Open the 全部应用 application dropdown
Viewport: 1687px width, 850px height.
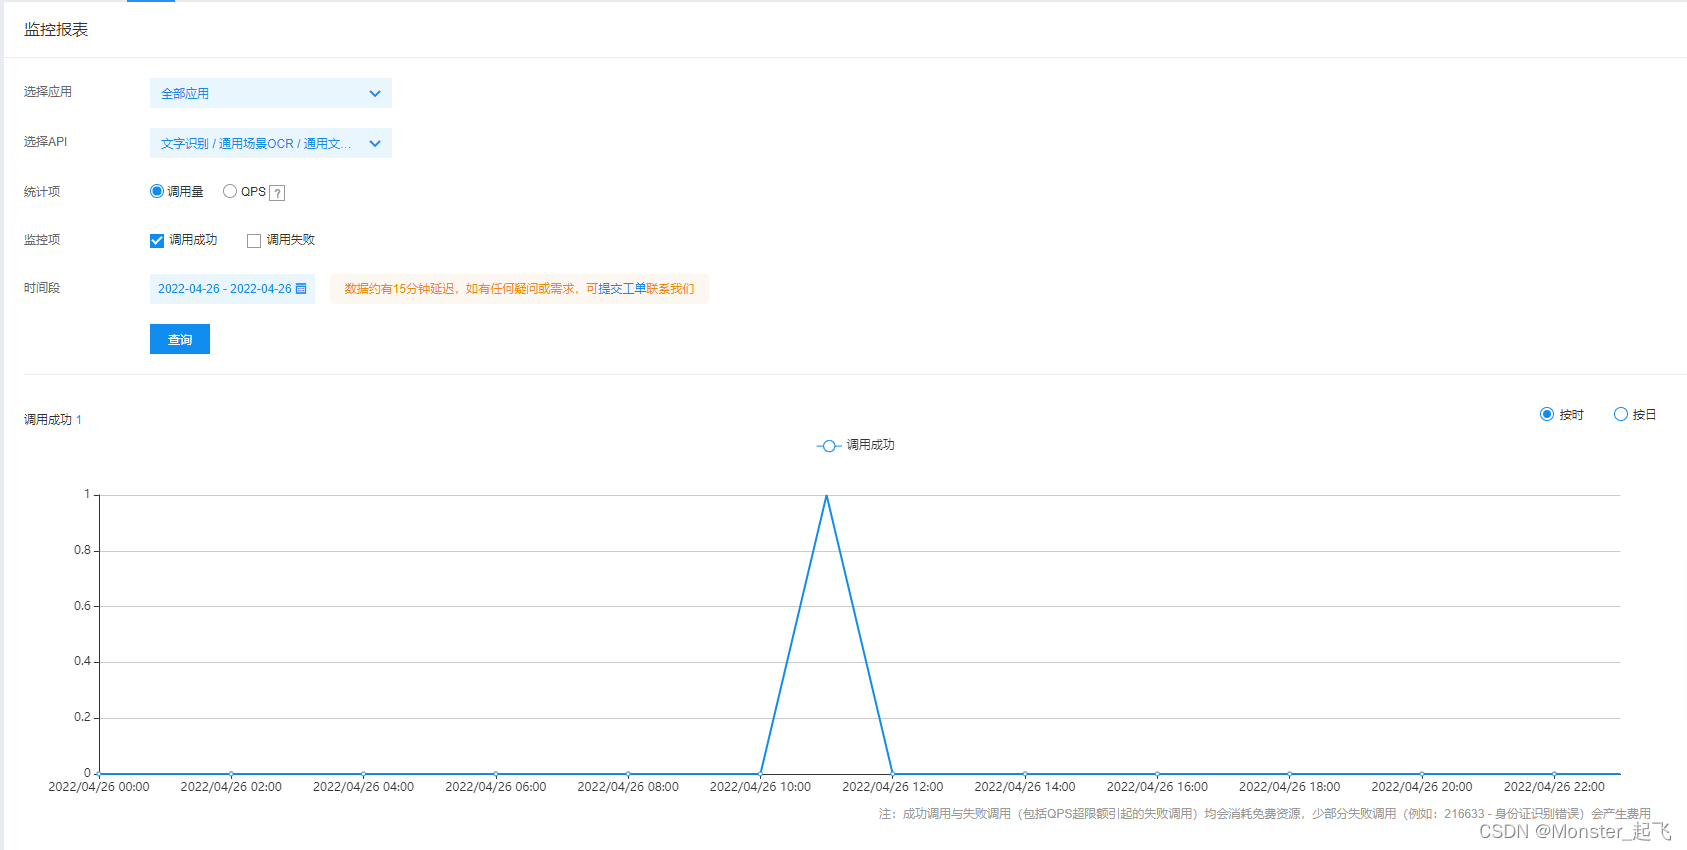click(270, 93)
